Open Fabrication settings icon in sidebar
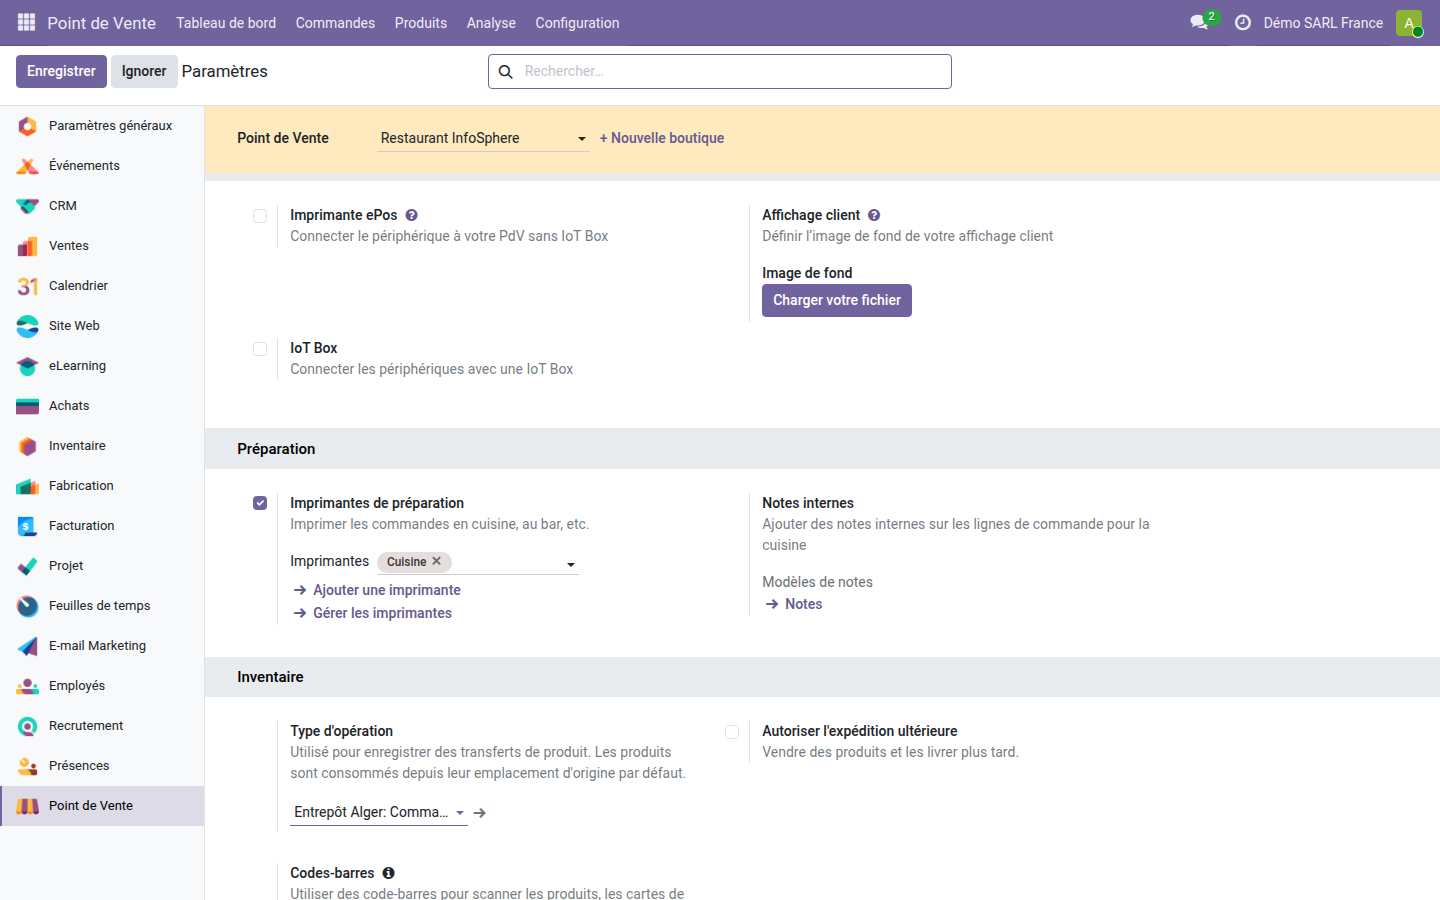Screen dimensions: 1440x900 click(x=28, y=486)
